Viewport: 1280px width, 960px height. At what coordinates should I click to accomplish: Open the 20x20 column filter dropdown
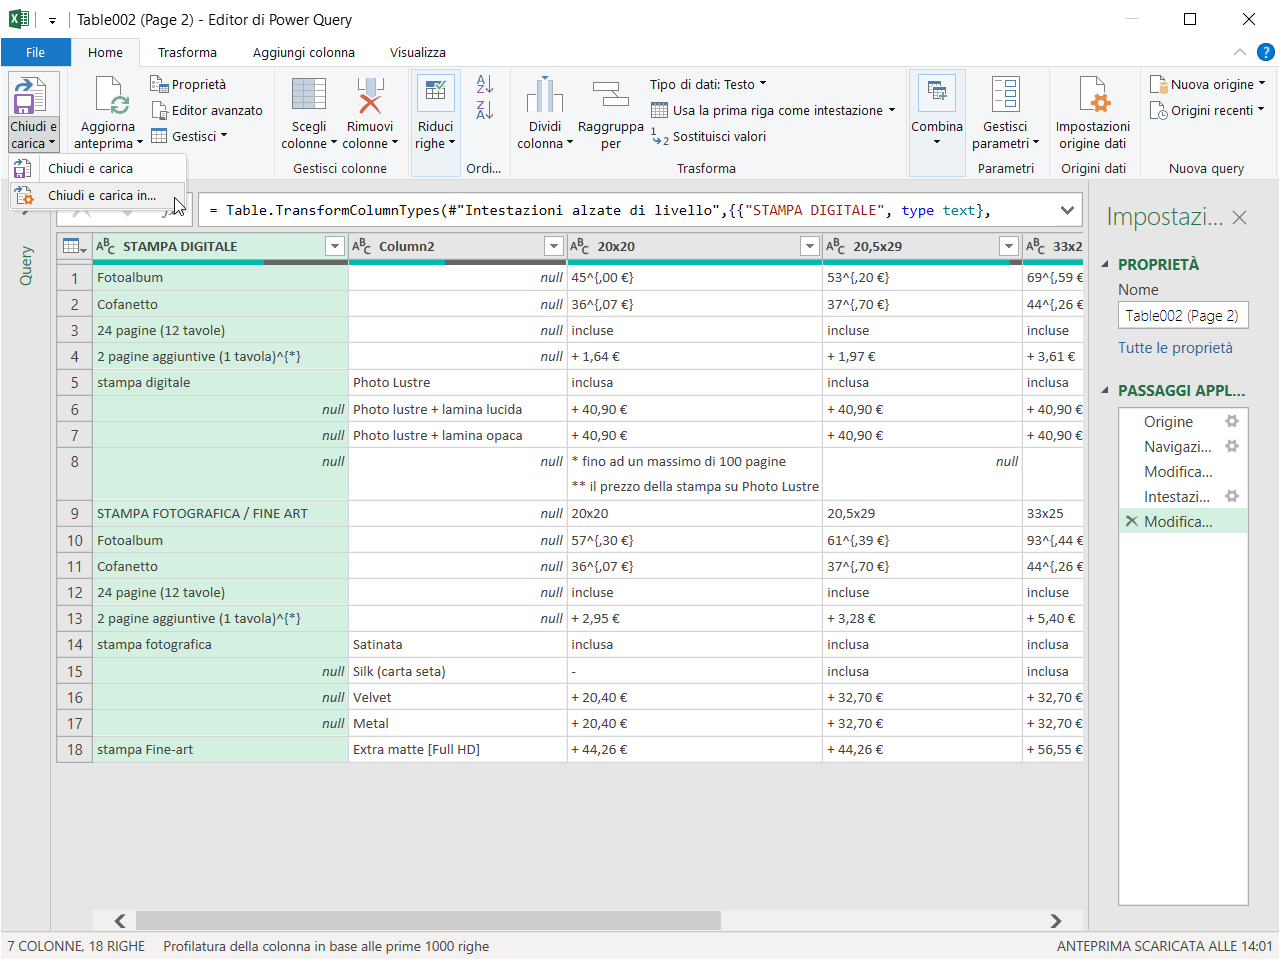point(810,246)
